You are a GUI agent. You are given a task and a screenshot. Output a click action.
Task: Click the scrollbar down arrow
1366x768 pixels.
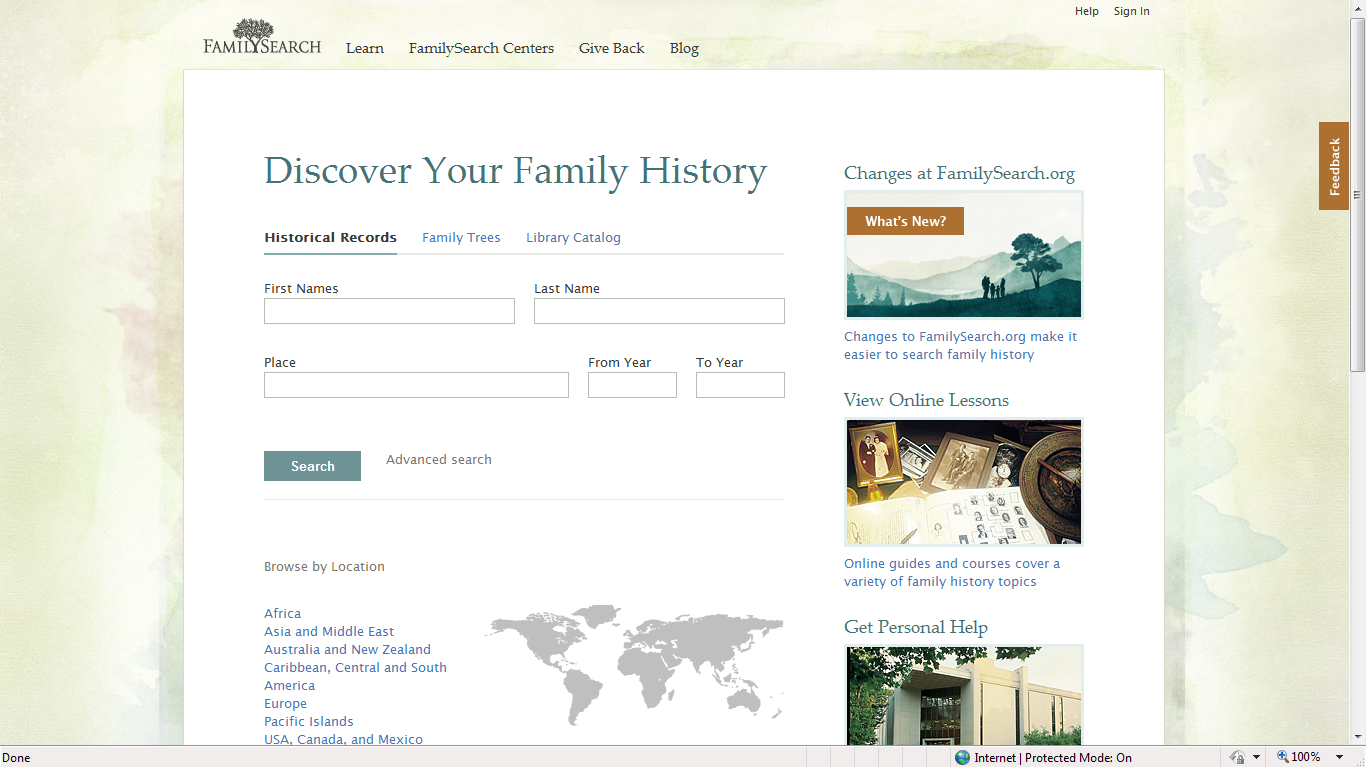tap(1357, 737)
